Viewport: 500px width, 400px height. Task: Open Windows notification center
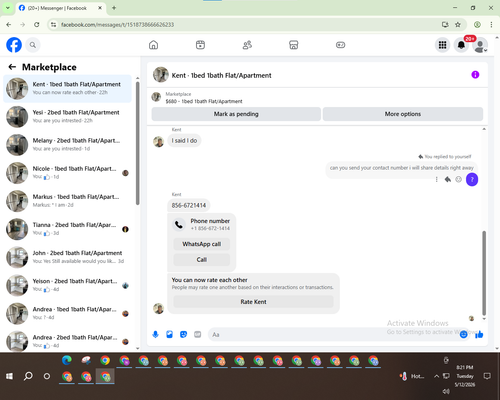pyautogui.click(x=487, y=376)
